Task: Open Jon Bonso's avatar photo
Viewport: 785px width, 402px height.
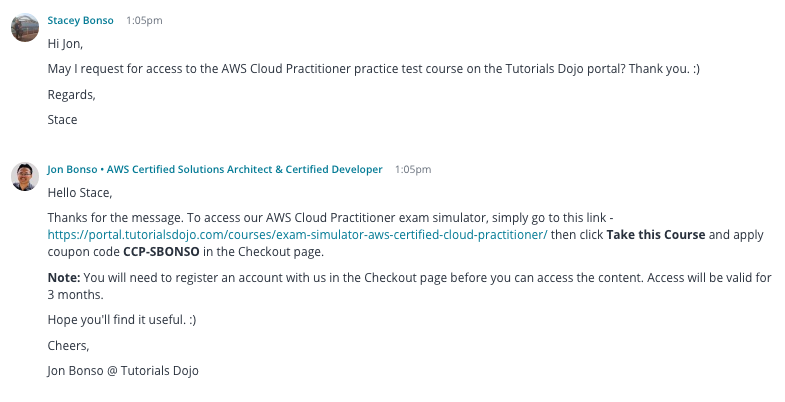Action: point(25,176)
